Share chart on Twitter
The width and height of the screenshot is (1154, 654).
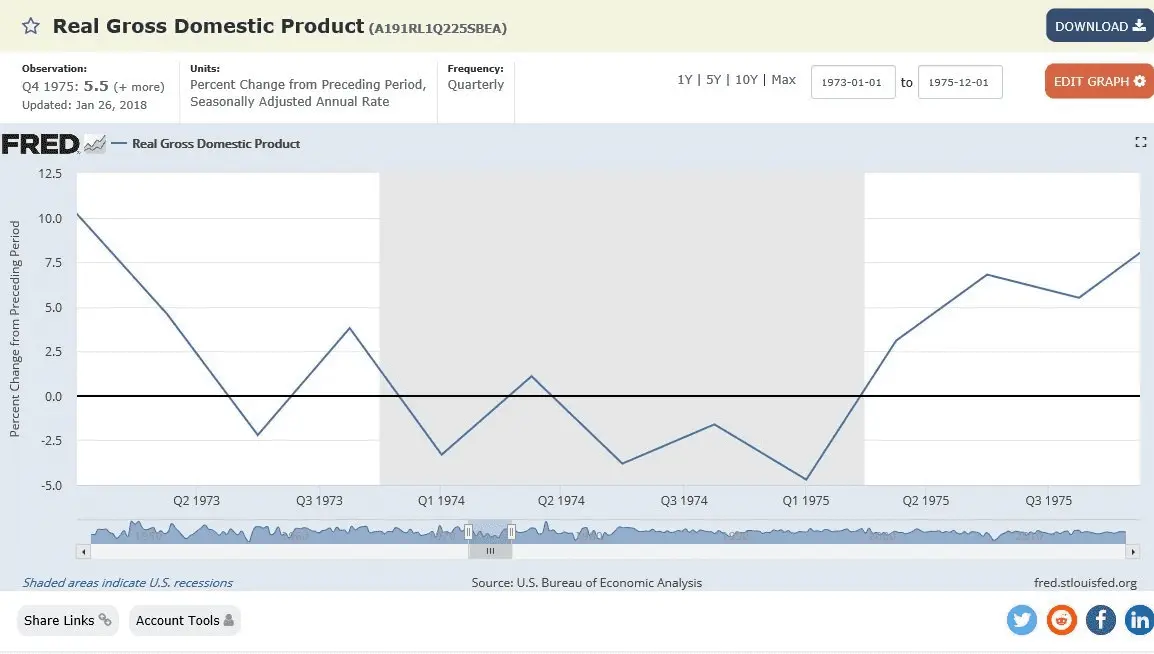point(1022,620)
